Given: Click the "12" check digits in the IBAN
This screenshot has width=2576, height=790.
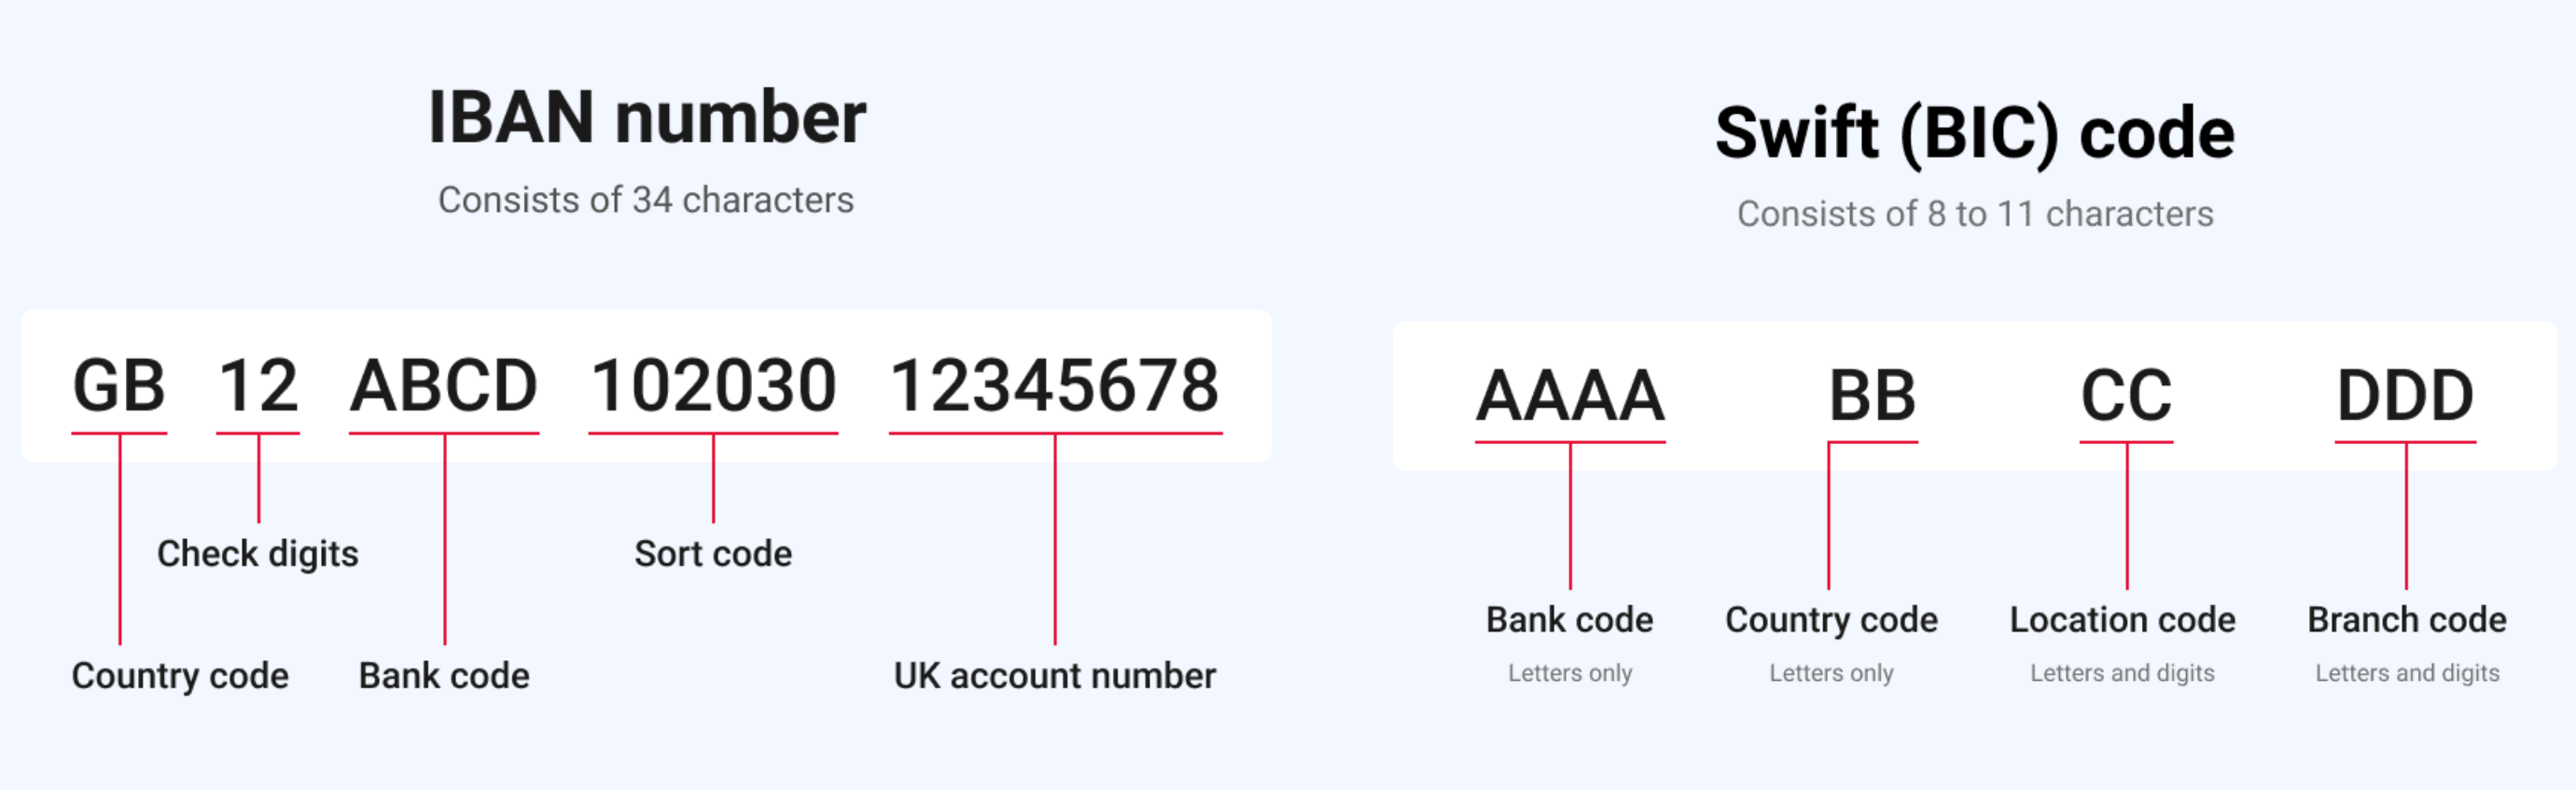Looking at the screenshot, I should [258, 386].
